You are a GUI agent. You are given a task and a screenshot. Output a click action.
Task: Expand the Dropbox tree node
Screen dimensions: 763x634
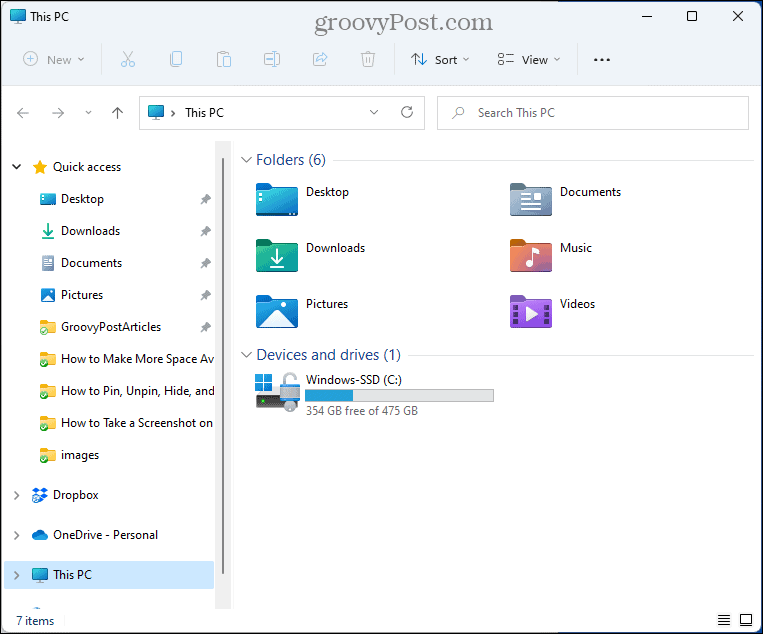click(x=17, y=495)
